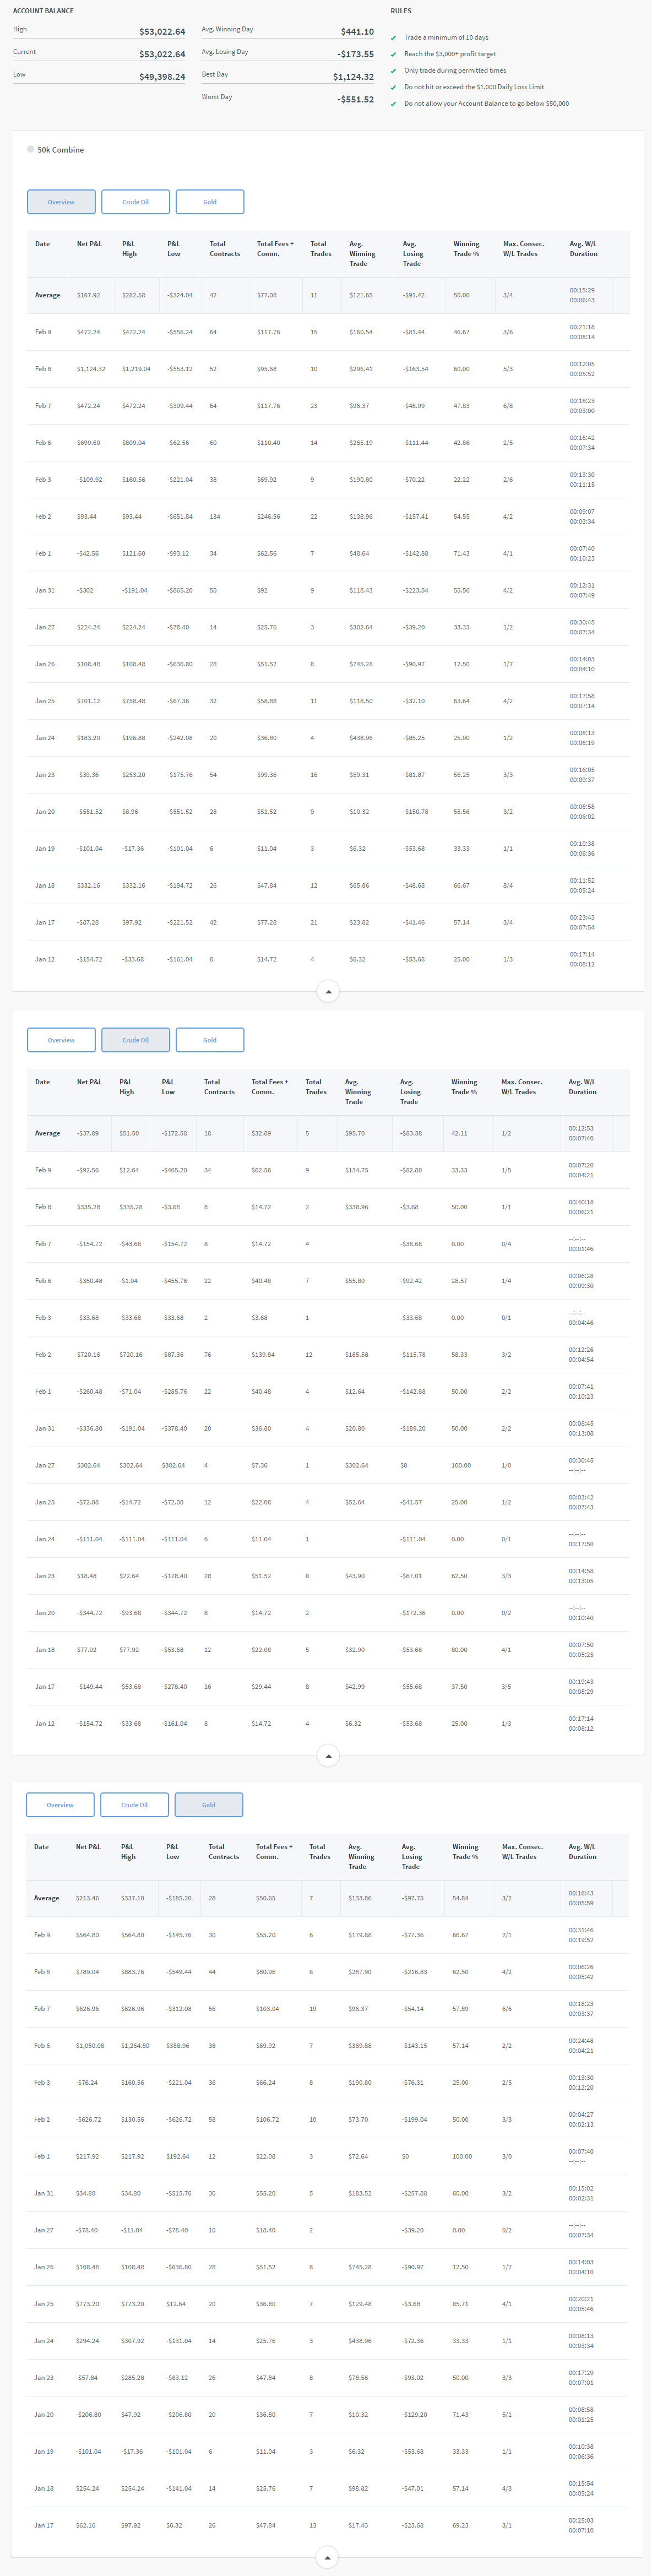
Task: Select the highlighted Crude Oil tab in the middle section
Action: [x=135, y=1040]
